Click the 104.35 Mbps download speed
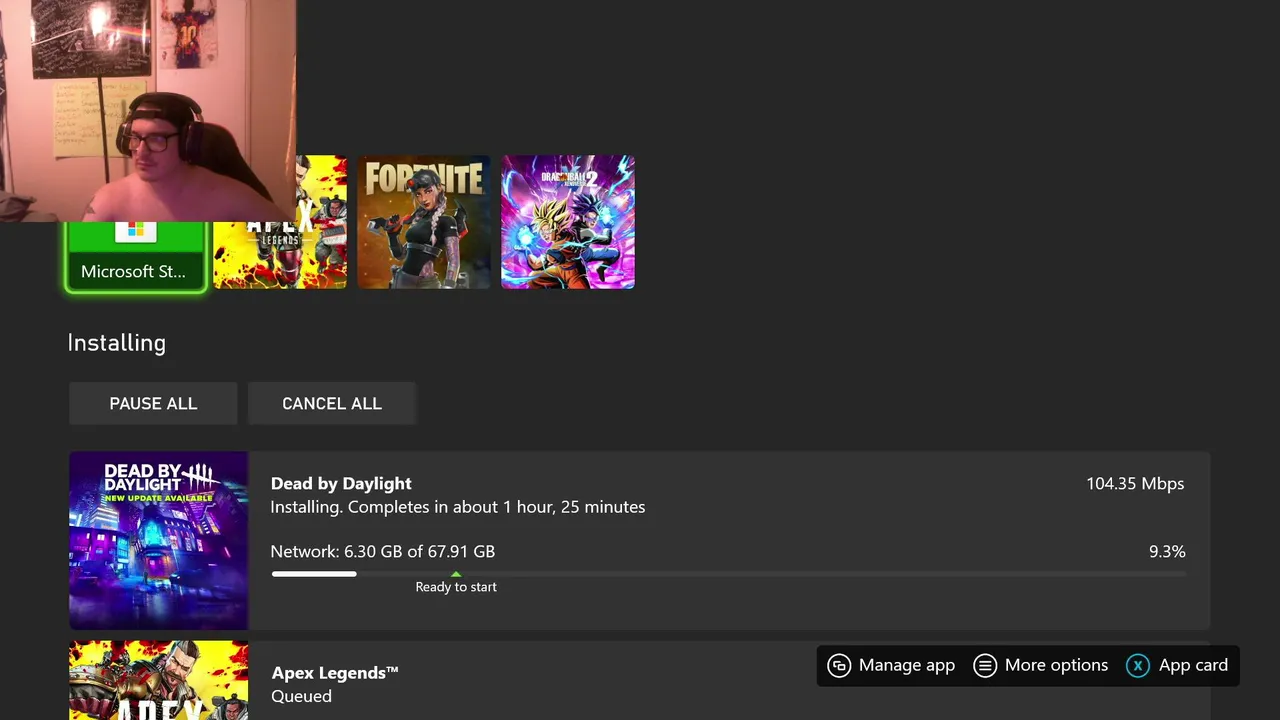Screen dimensions: 1280x720 coord(1135,483)
